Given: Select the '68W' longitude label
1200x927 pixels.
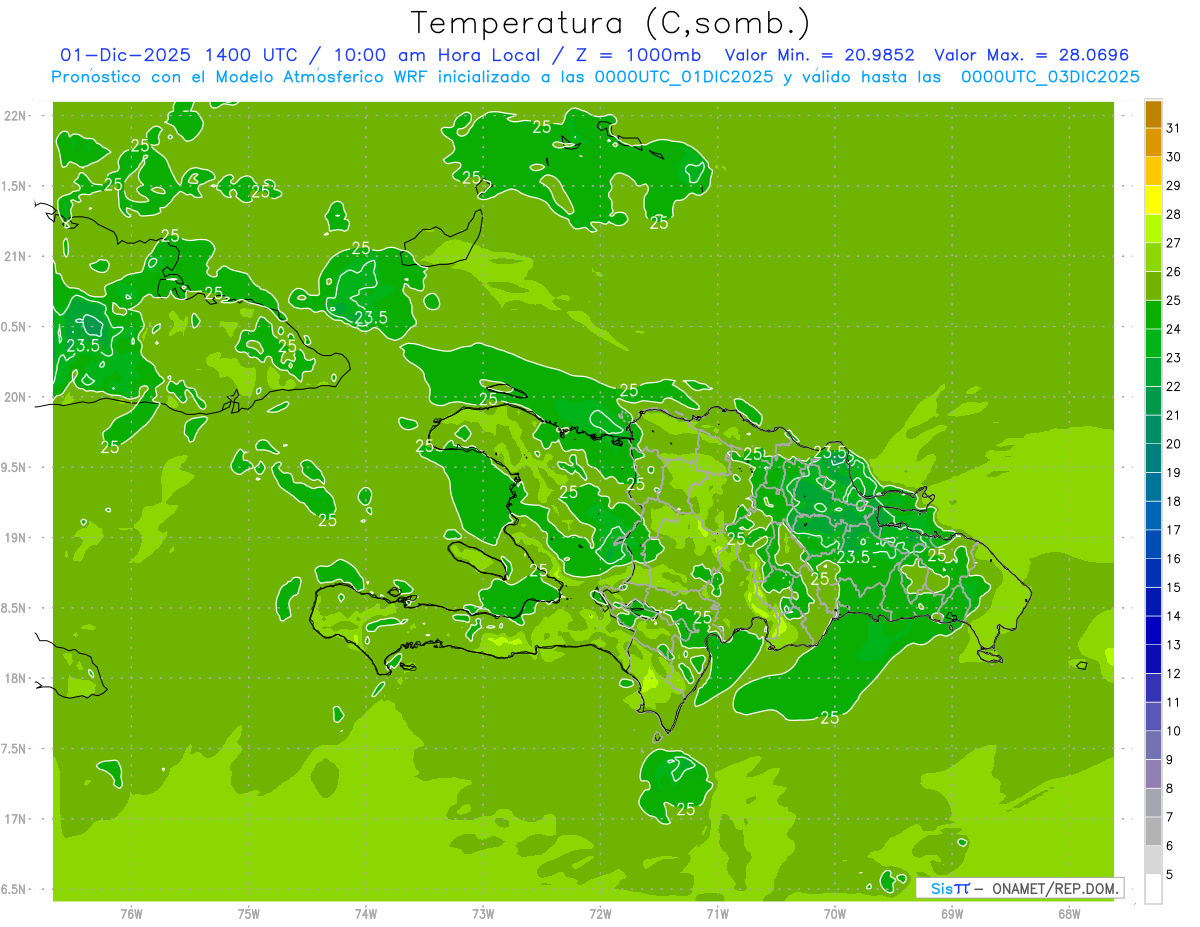Looking at the screenshot, I should tap(1068, 913).
